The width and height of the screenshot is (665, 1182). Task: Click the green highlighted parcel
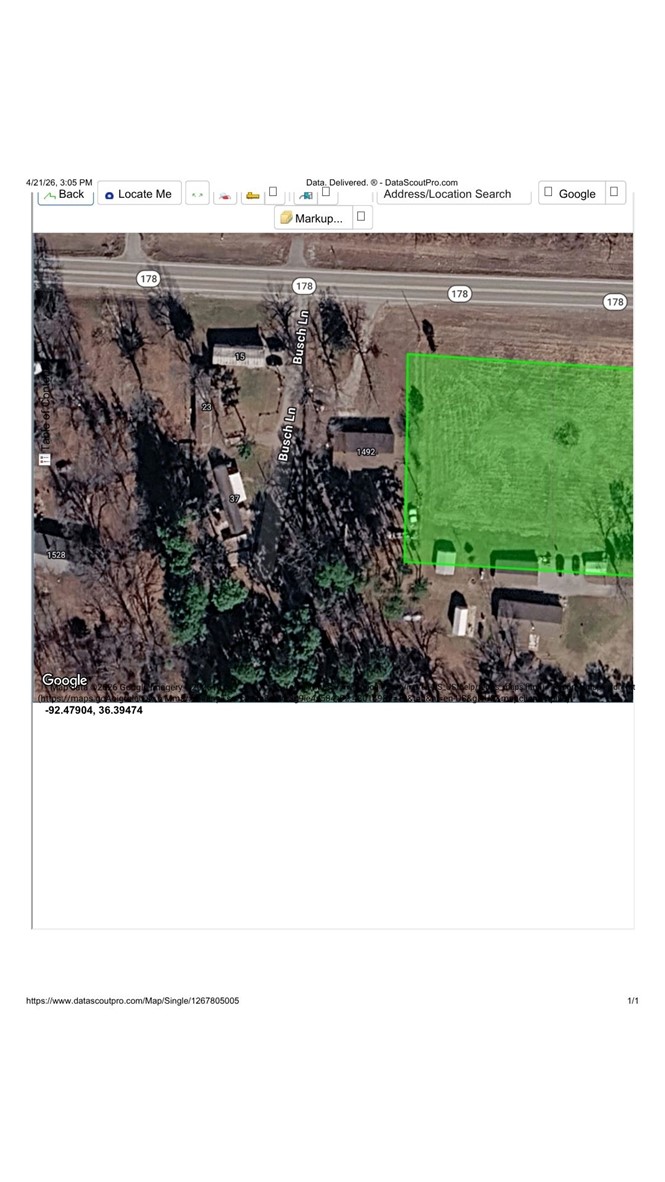(x=520, y=460)
